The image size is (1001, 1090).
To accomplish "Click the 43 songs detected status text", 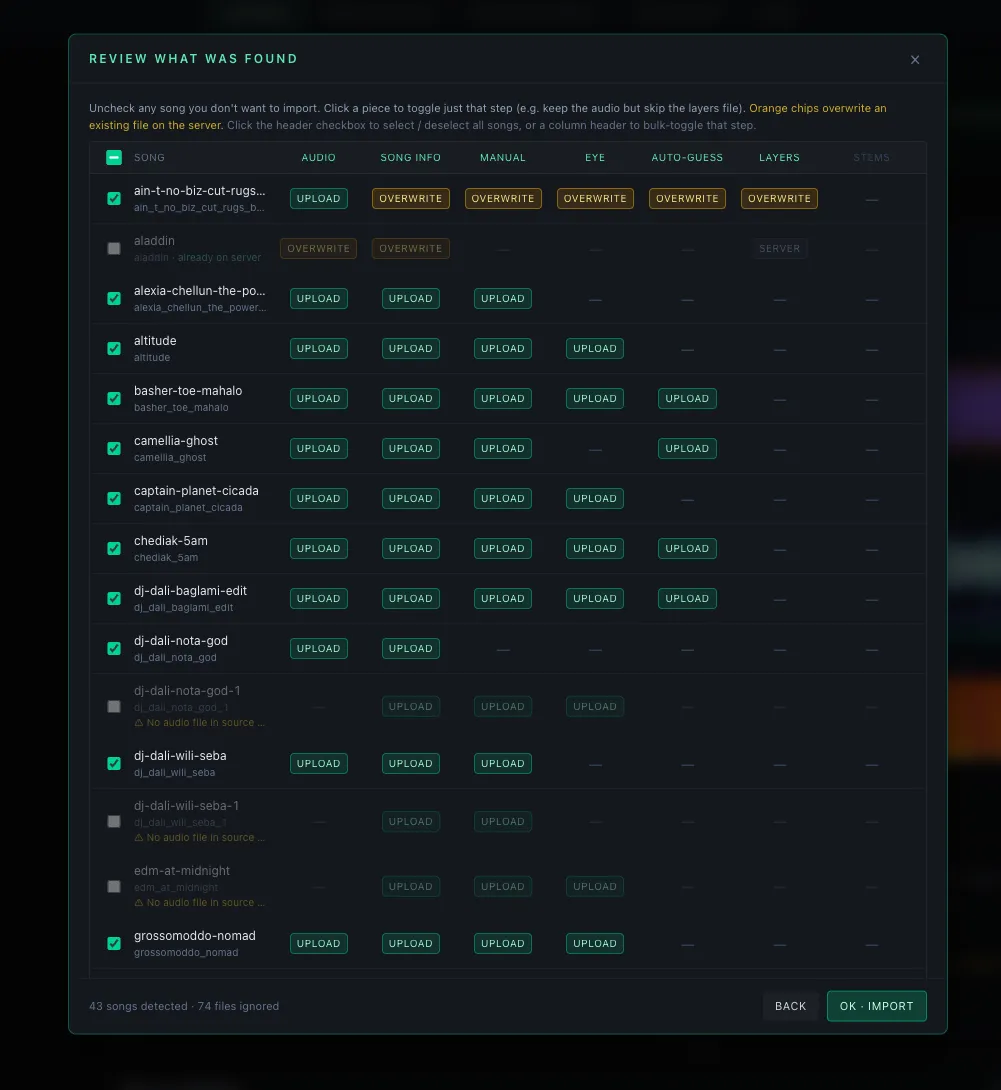I will 138,1007.
